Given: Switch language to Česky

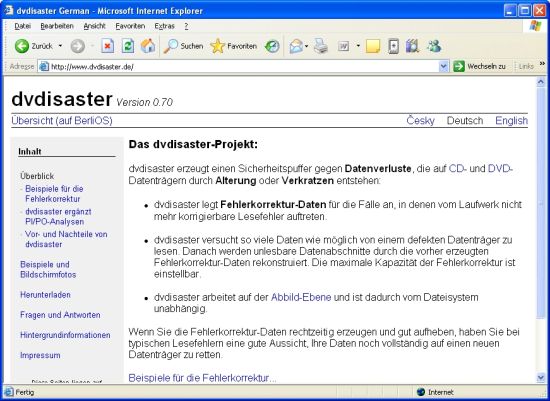Looking at the screenshot, I should point(420,120).
